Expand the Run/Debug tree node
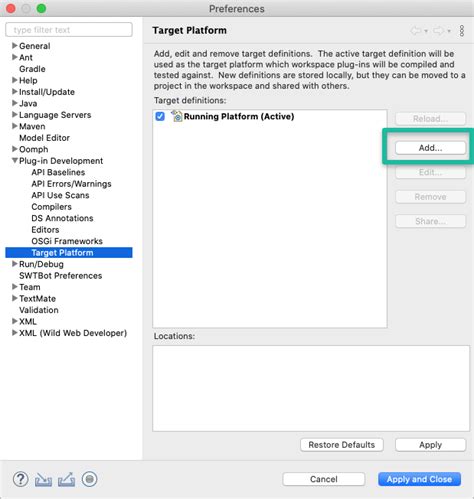Viewport: 474px width, 499px height. point(14,264)
